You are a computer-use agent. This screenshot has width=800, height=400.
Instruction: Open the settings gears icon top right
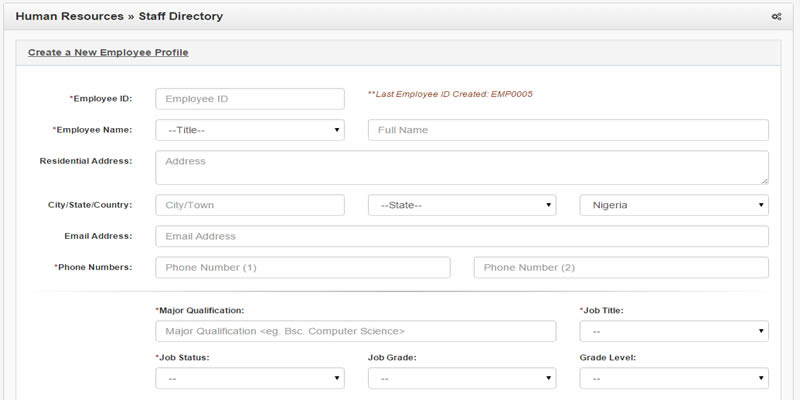pyautogui.click(x=776, y=17)
